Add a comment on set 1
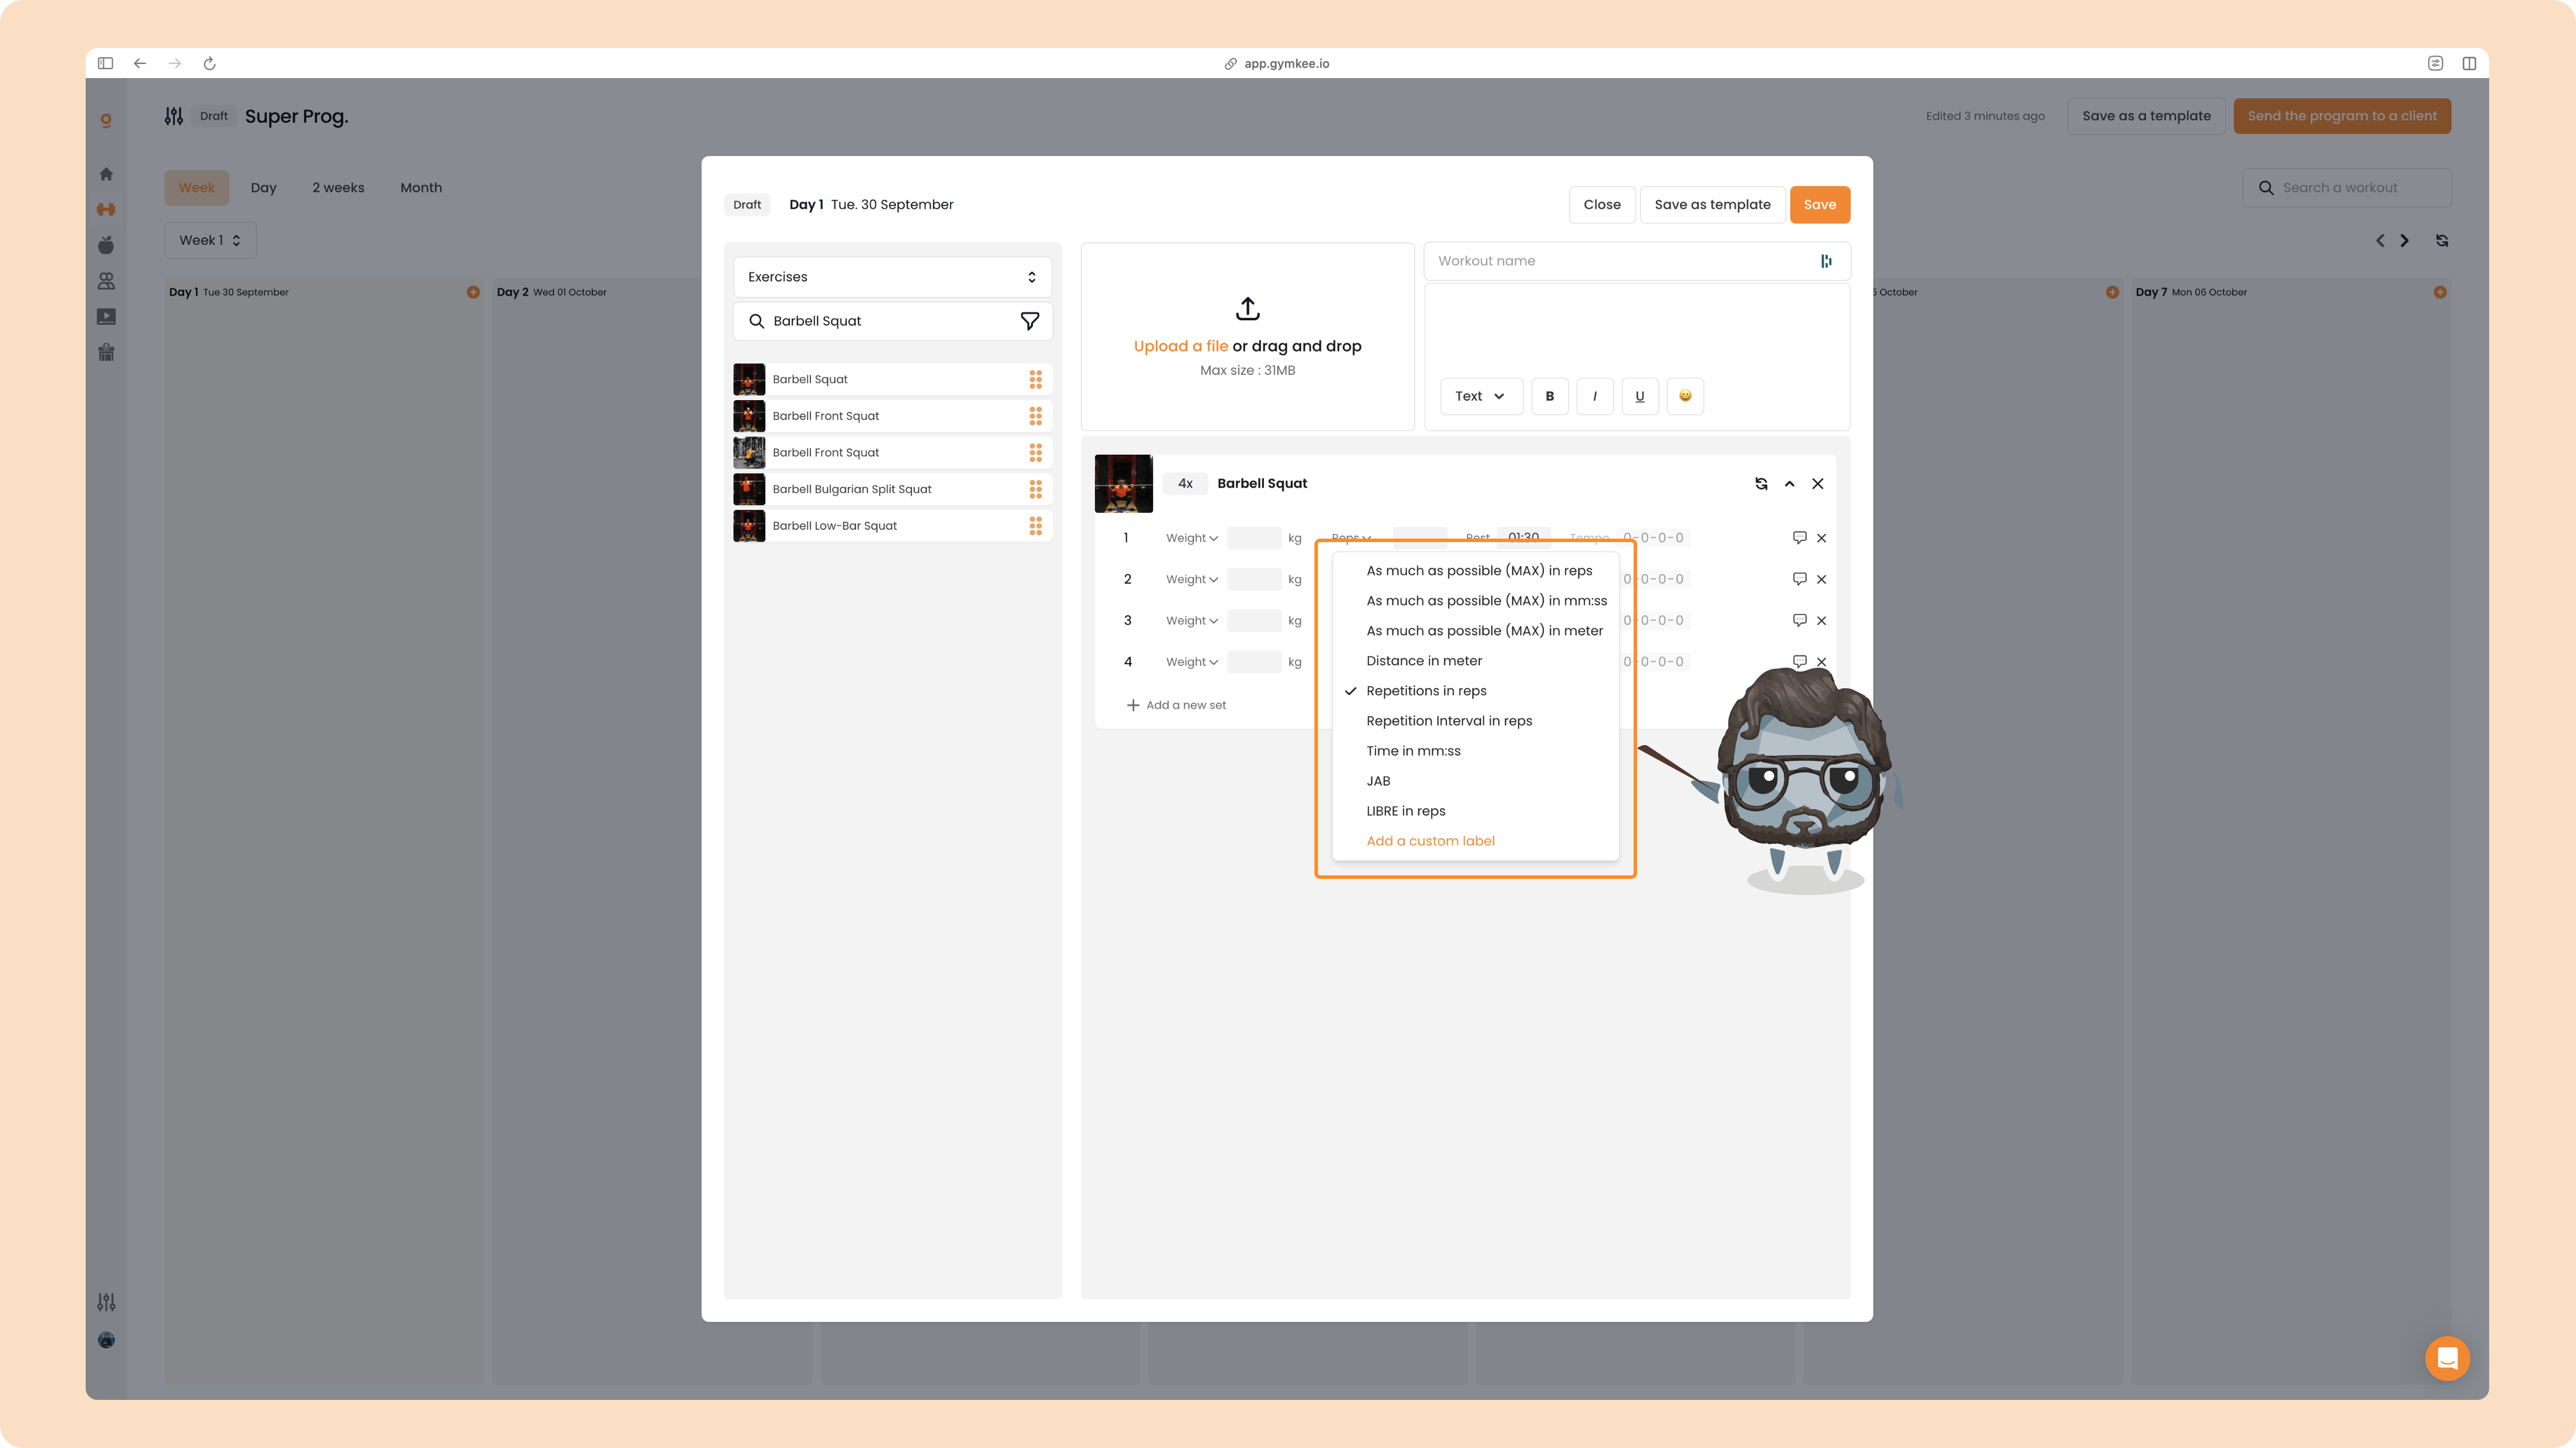Viewport: 2576px width, 1448px height. click(1799, 538)
